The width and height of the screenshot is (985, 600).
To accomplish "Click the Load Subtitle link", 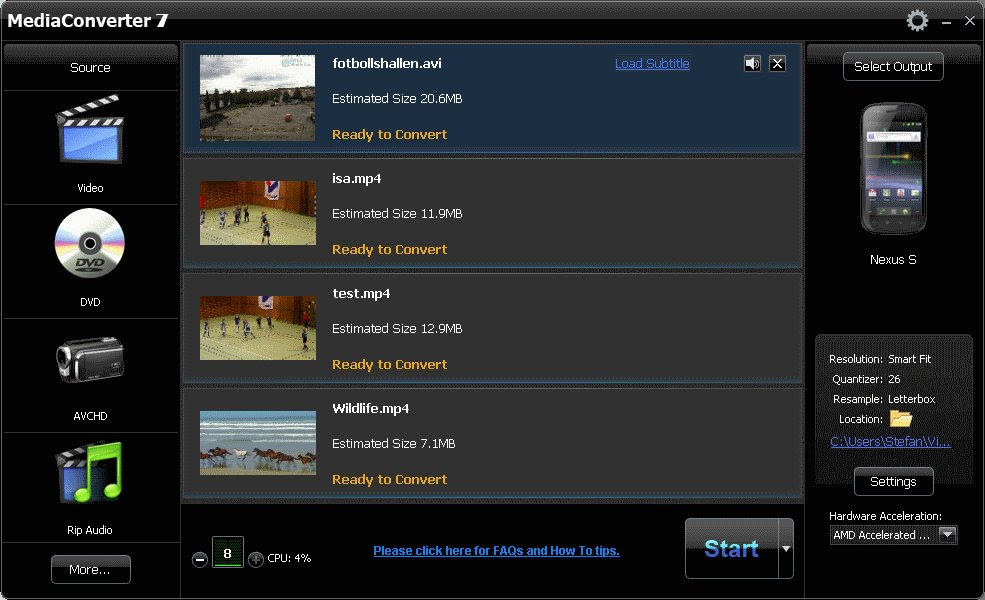I will click(x=652, y=63).
